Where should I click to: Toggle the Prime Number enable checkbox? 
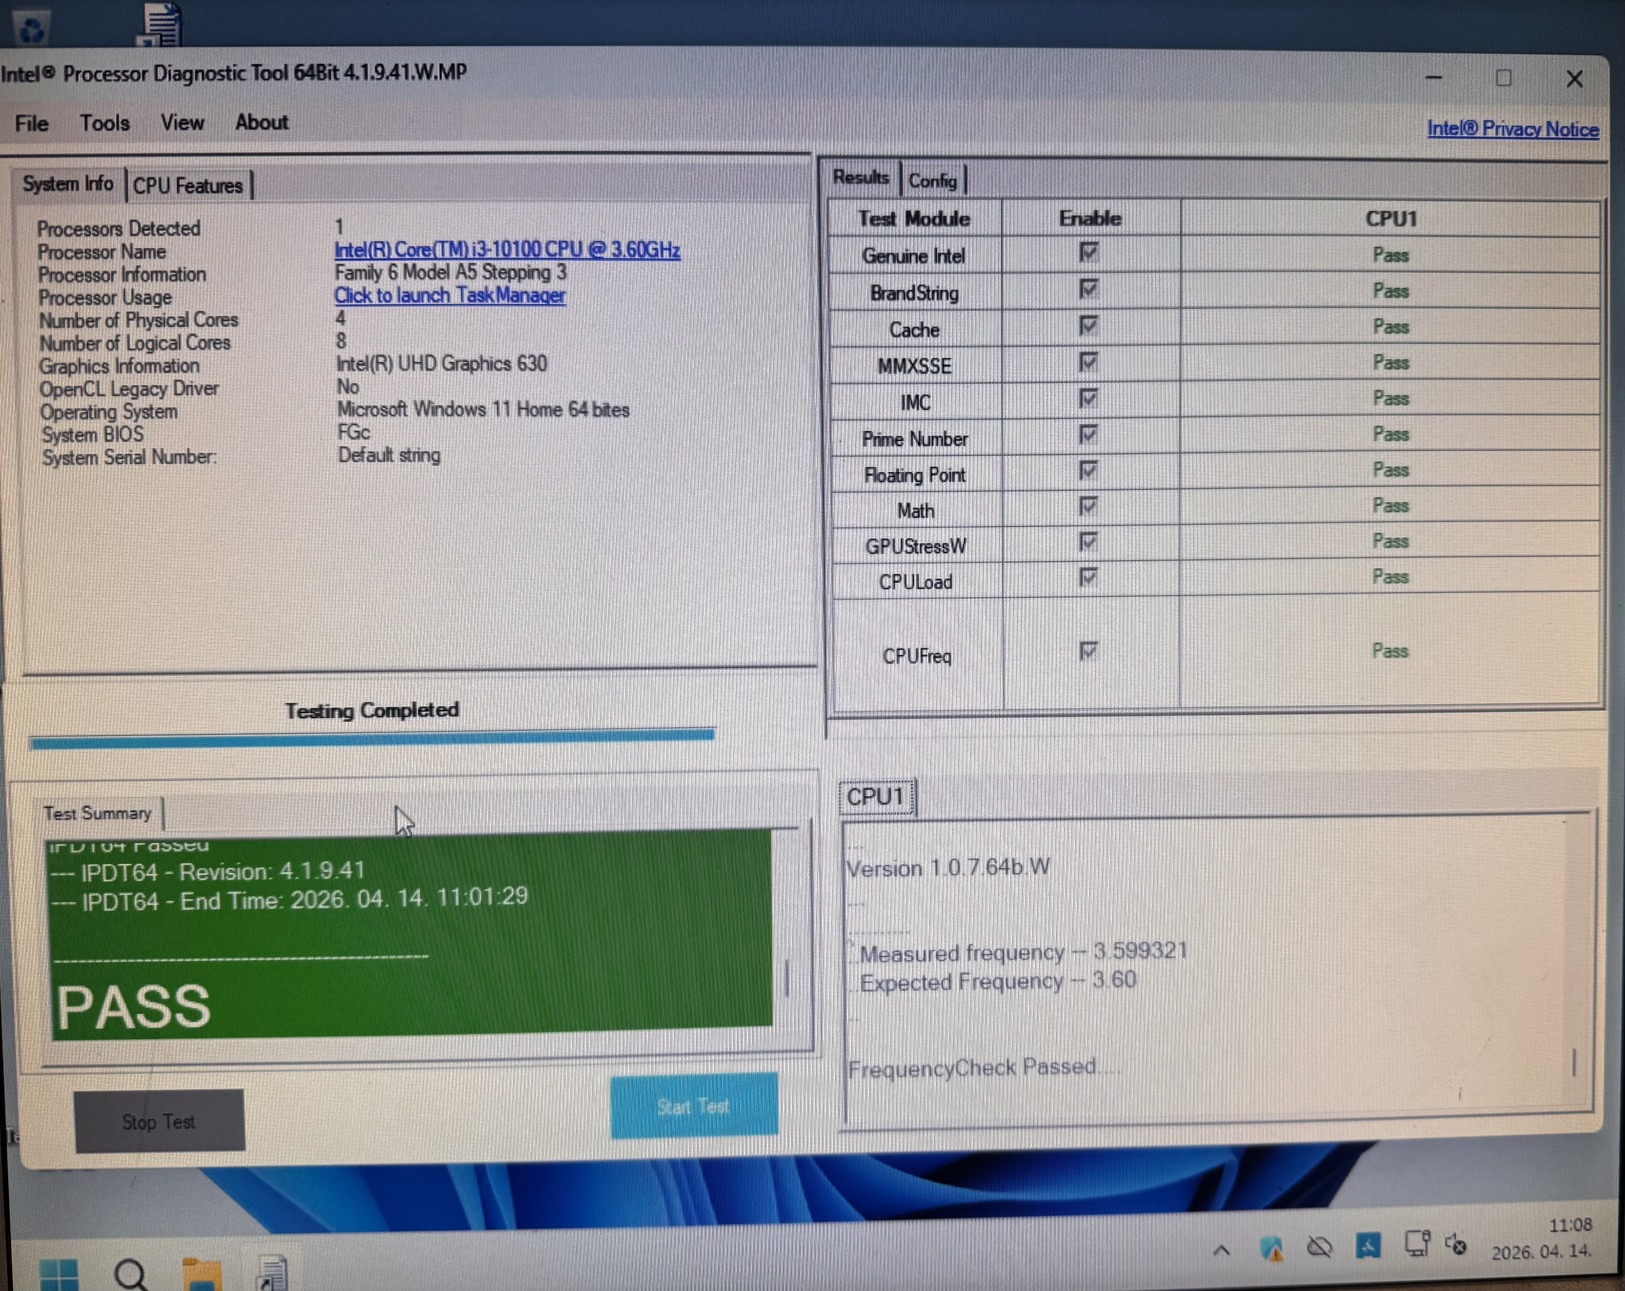pyautogui.click(x=1089, y=434)
